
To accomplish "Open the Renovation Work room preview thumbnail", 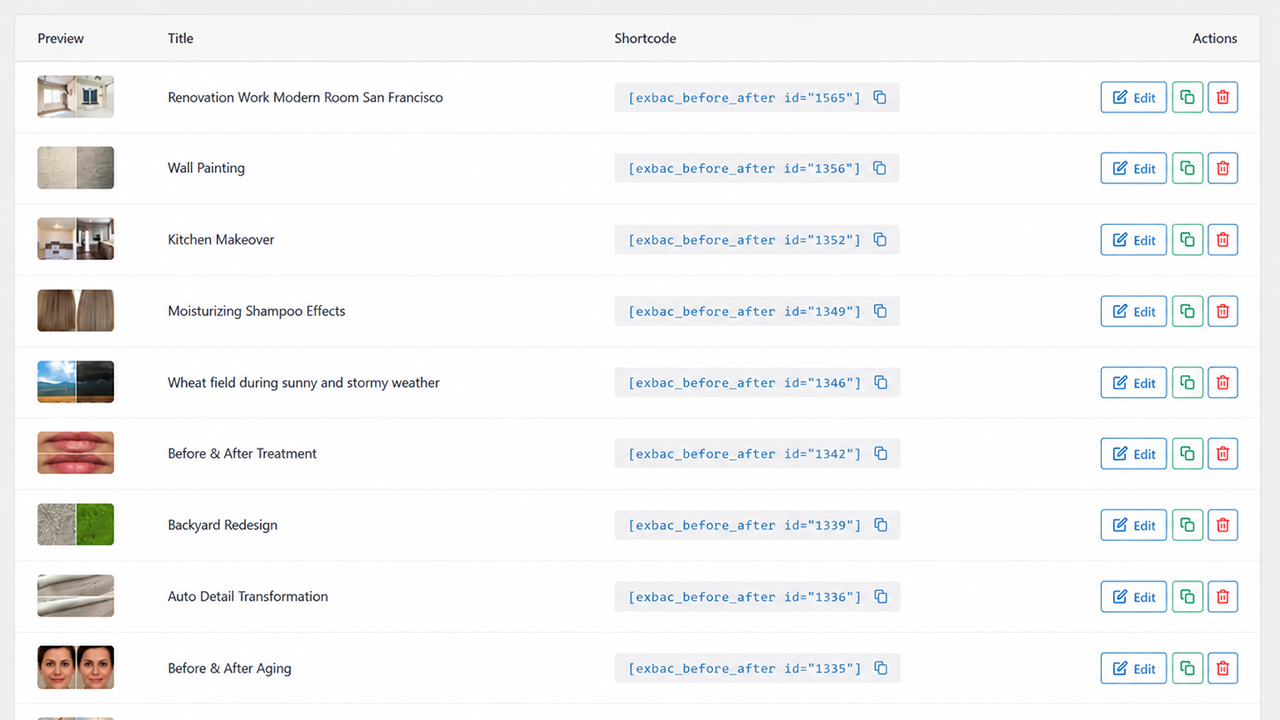I will click(76, 97).
